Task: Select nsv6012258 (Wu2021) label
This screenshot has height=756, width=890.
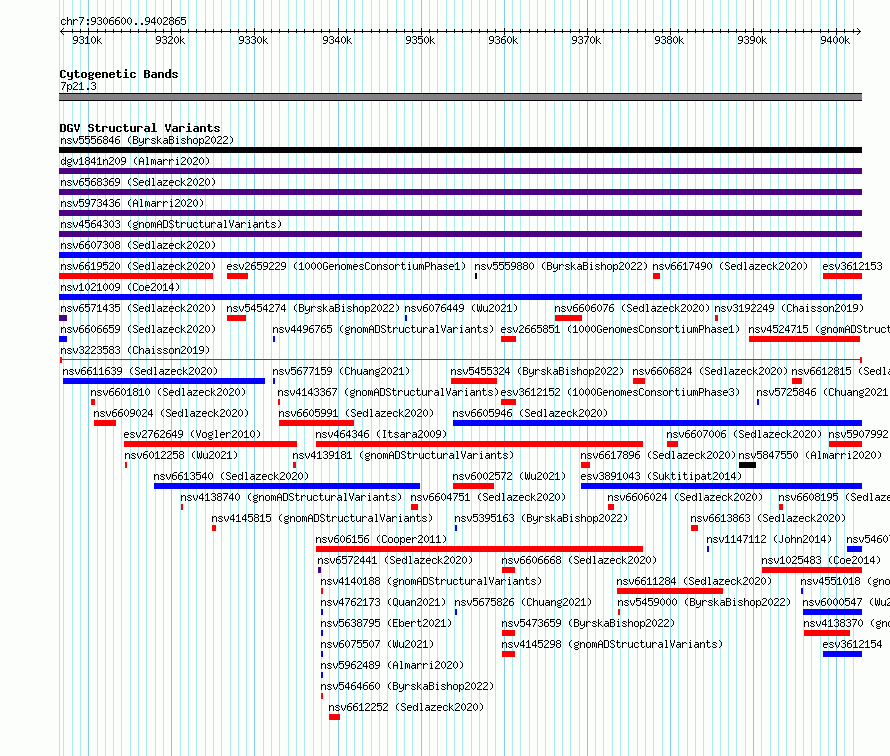Action: [x=181, y=455]
